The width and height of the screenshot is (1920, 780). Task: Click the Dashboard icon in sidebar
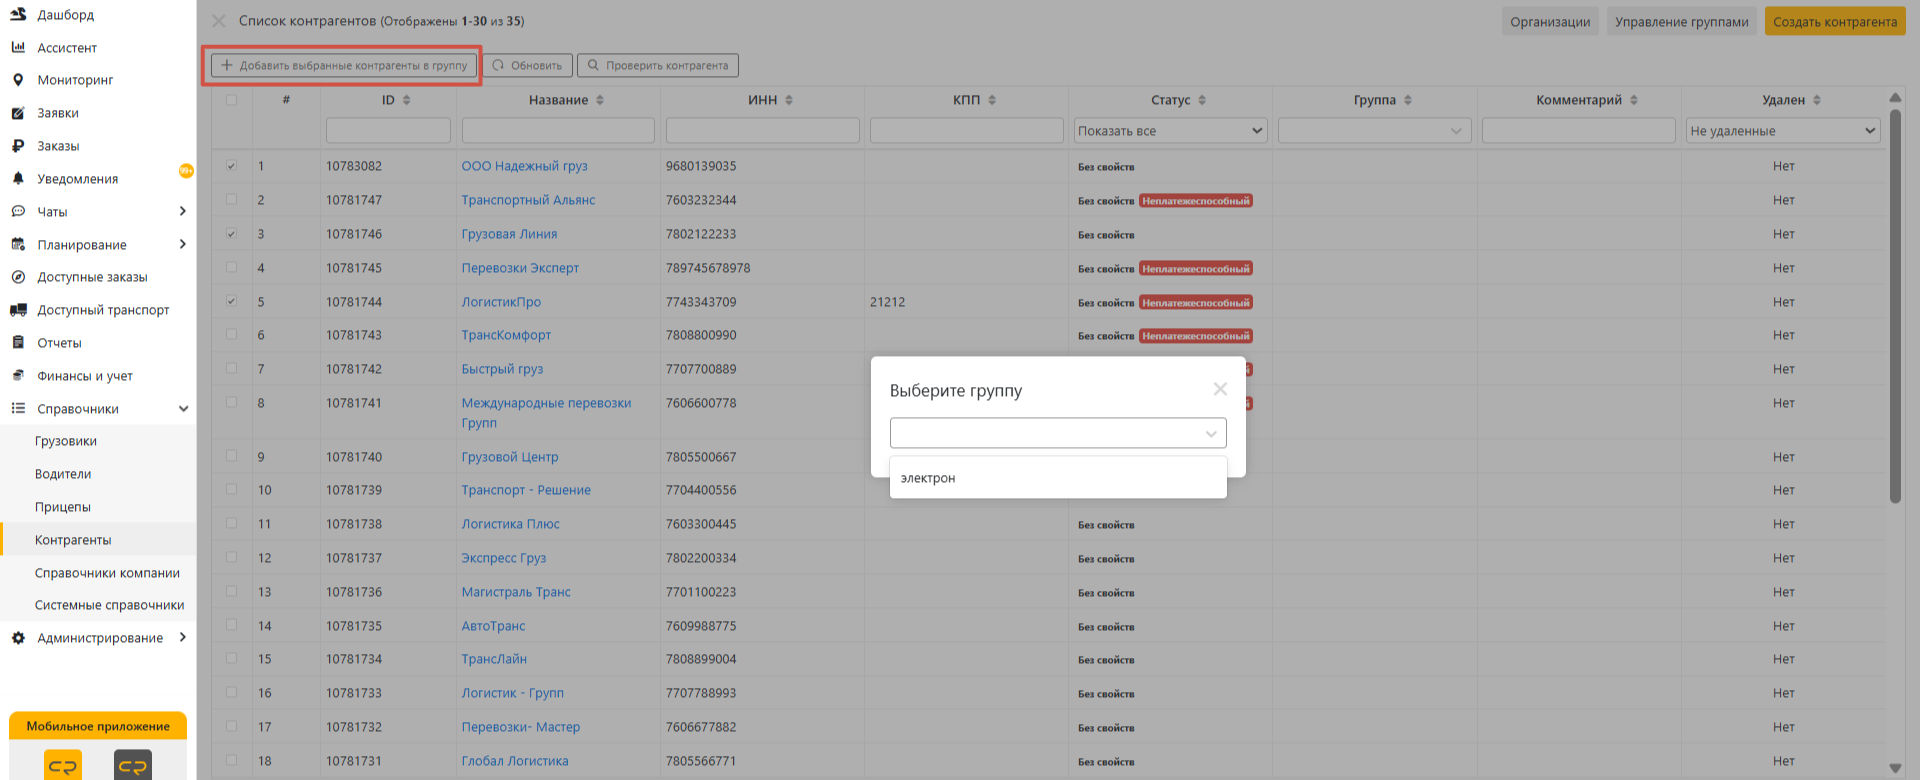tap(18, 15)
